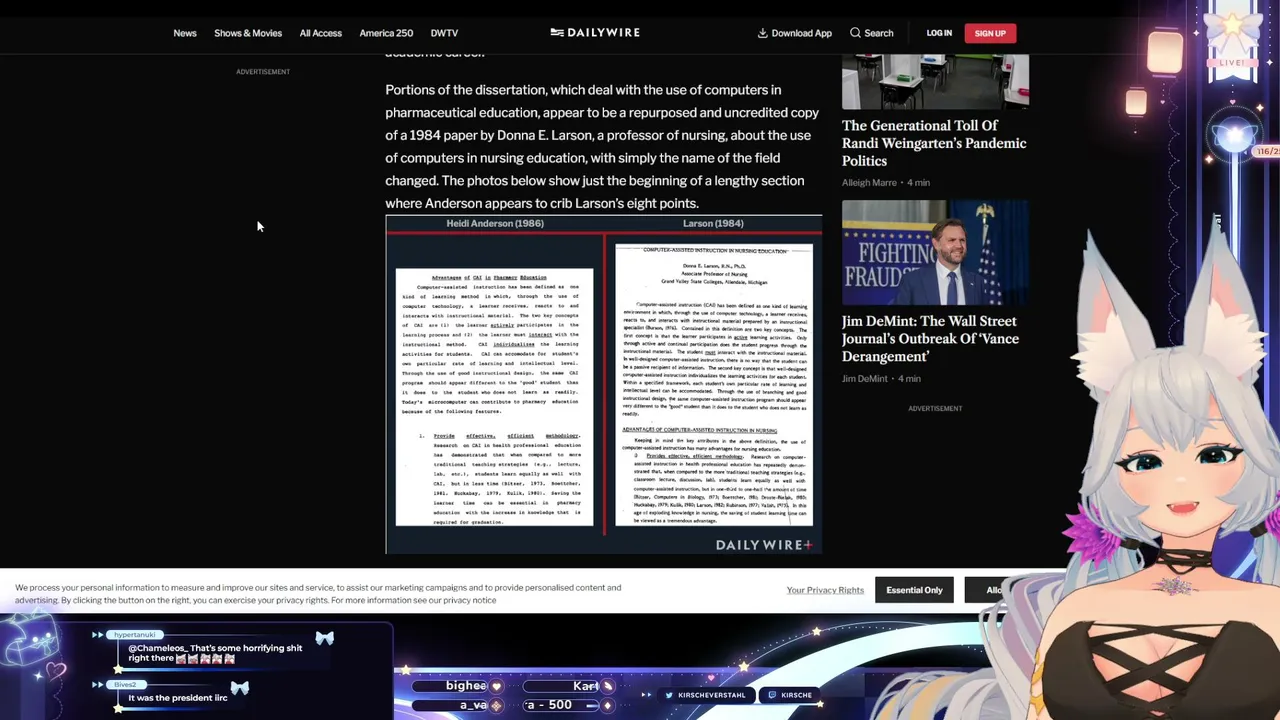The width and height of the screenshot is (1280, 720).
Task: Click the red SIGN UP button
Action: click(990, 33)
